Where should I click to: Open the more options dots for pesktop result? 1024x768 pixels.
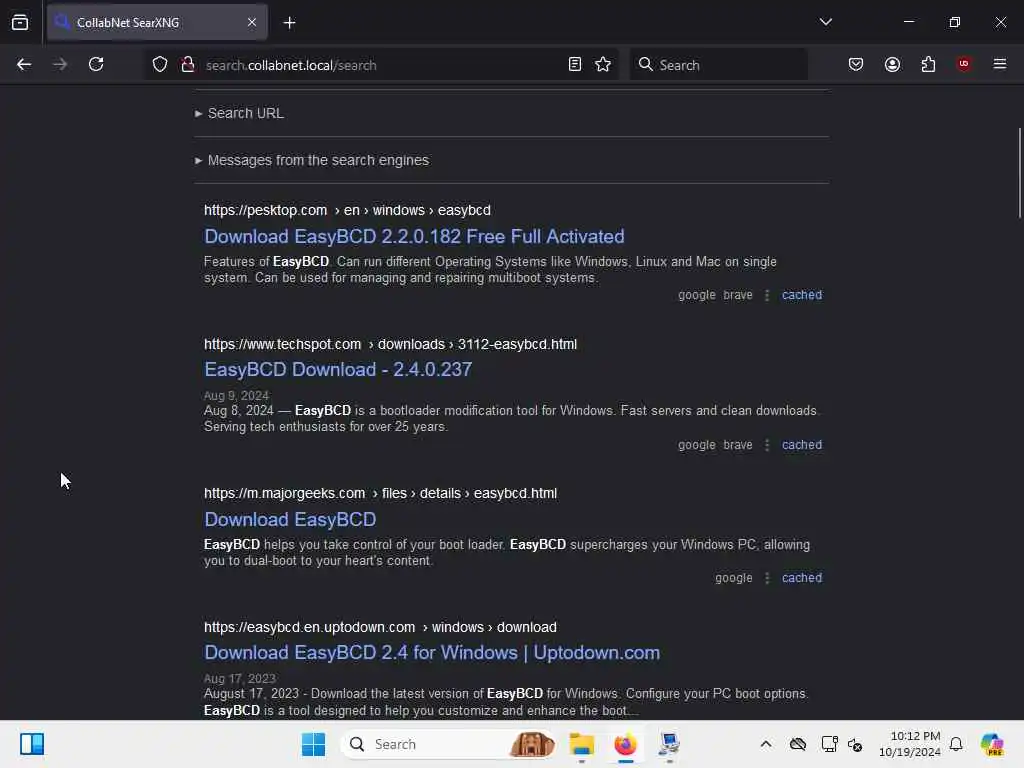click(767, 295)
